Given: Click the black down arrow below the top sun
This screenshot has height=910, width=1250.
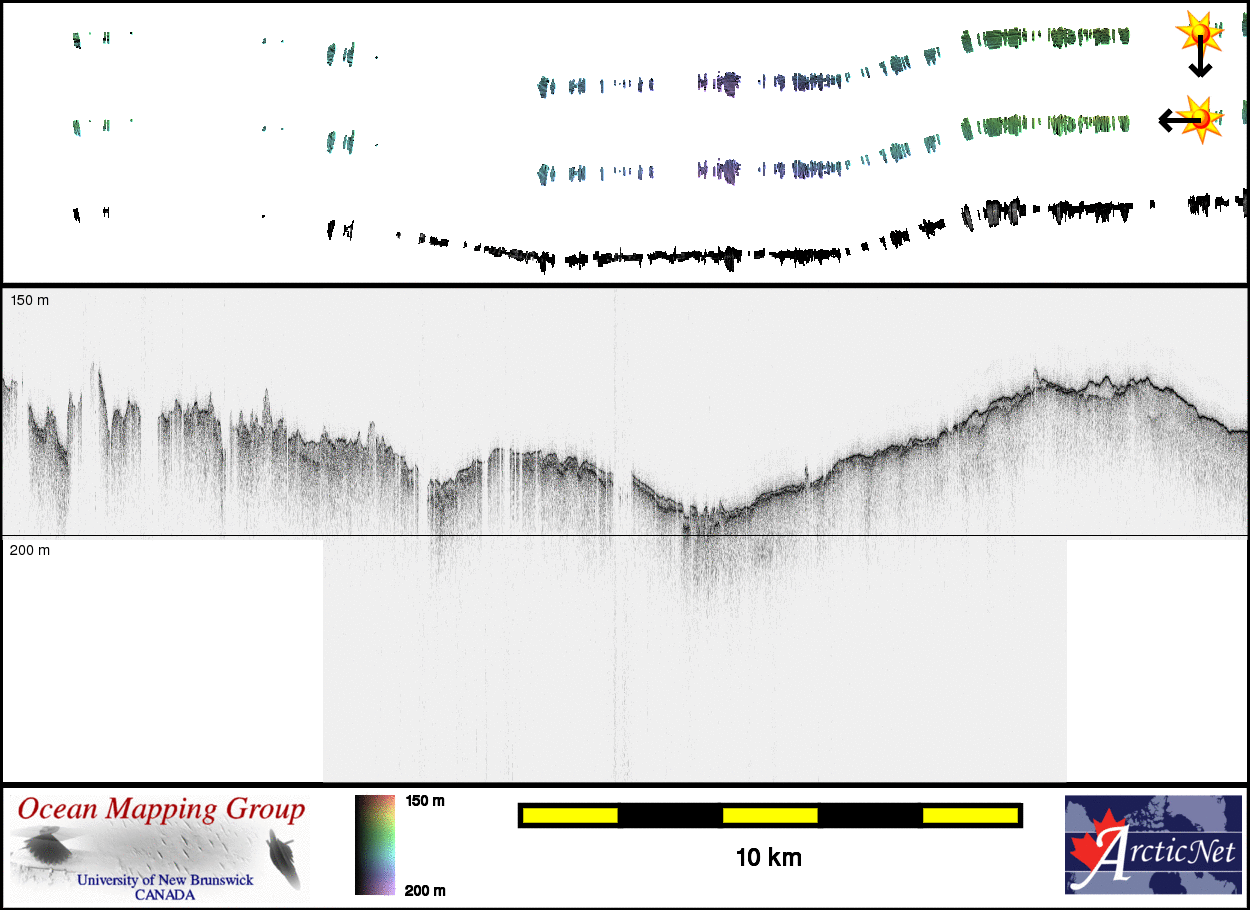Looking at the screenshot, I should 1200,62.
